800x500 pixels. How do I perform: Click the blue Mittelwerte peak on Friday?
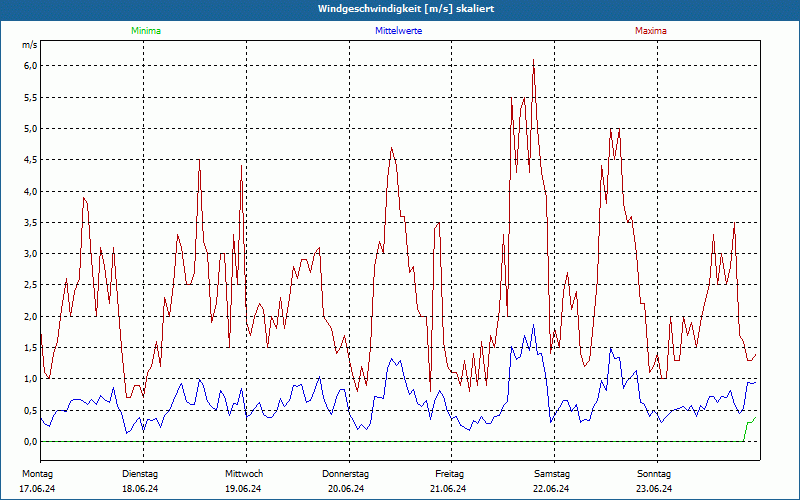[x=534, y=327]
